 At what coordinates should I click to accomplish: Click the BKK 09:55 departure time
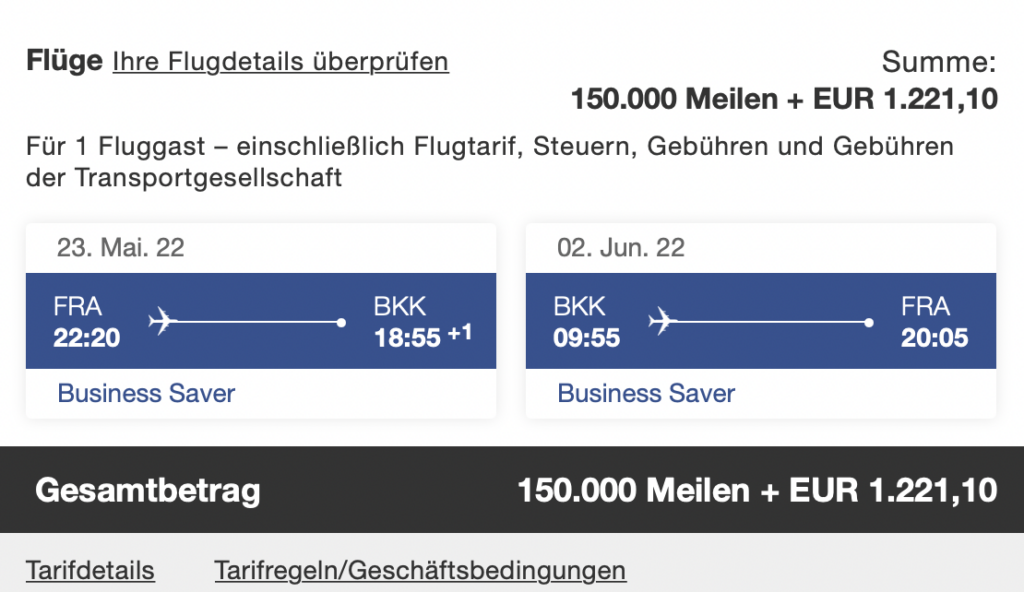[587, 337]
